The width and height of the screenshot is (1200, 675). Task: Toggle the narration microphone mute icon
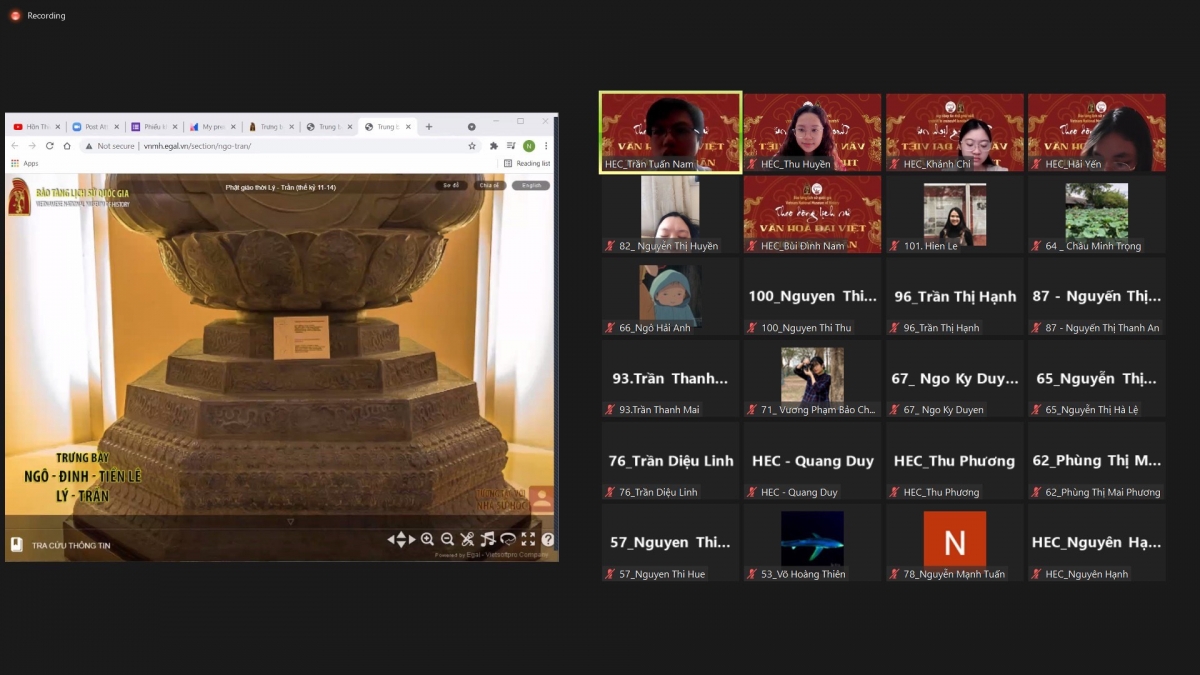[x=467, y=540]
